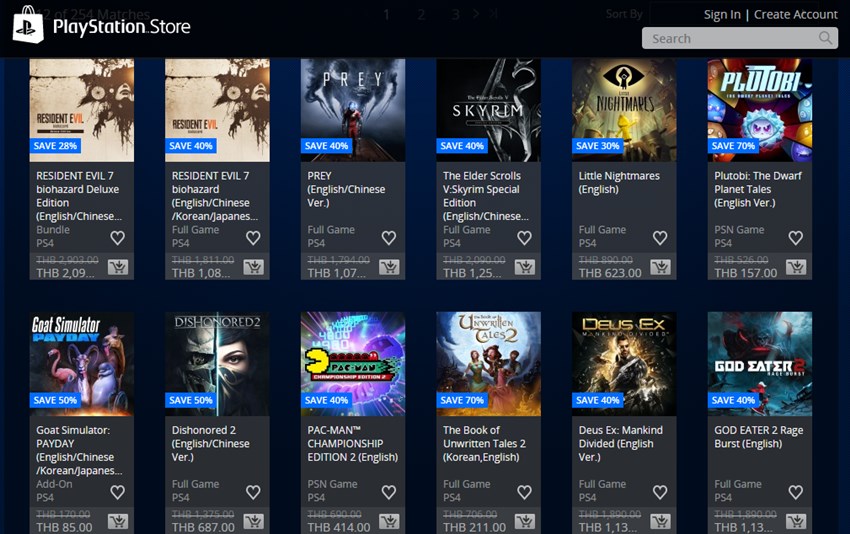Open Goat Simulator PAYDAY cover image
This screenshot has width=850, height=534.
[x=81, y=364]
